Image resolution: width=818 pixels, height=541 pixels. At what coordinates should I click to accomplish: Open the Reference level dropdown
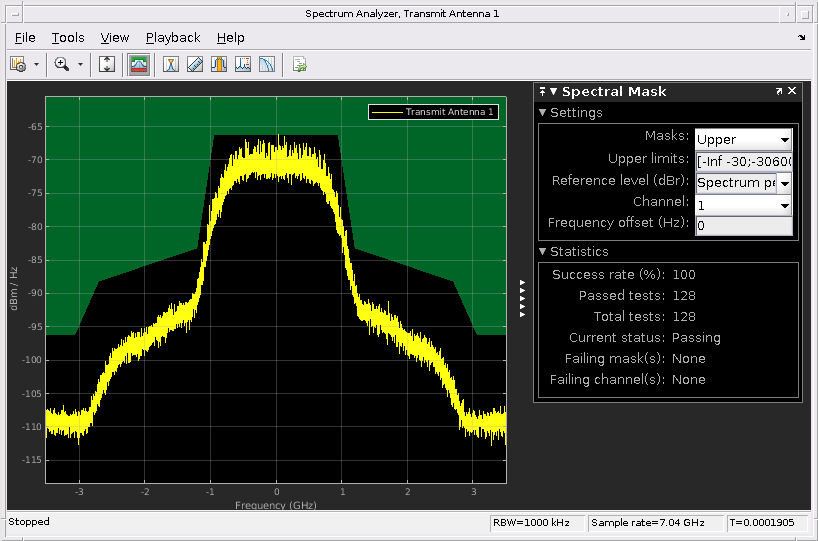[743, 182]
